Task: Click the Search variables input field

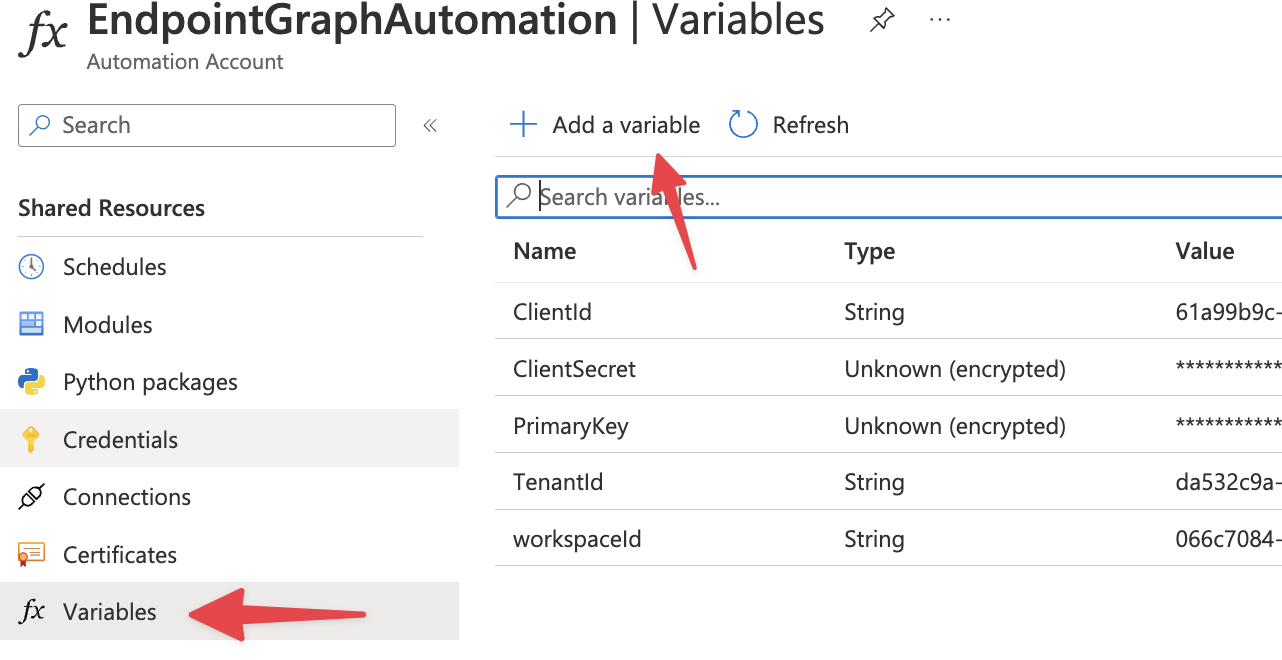Action: 700,197
